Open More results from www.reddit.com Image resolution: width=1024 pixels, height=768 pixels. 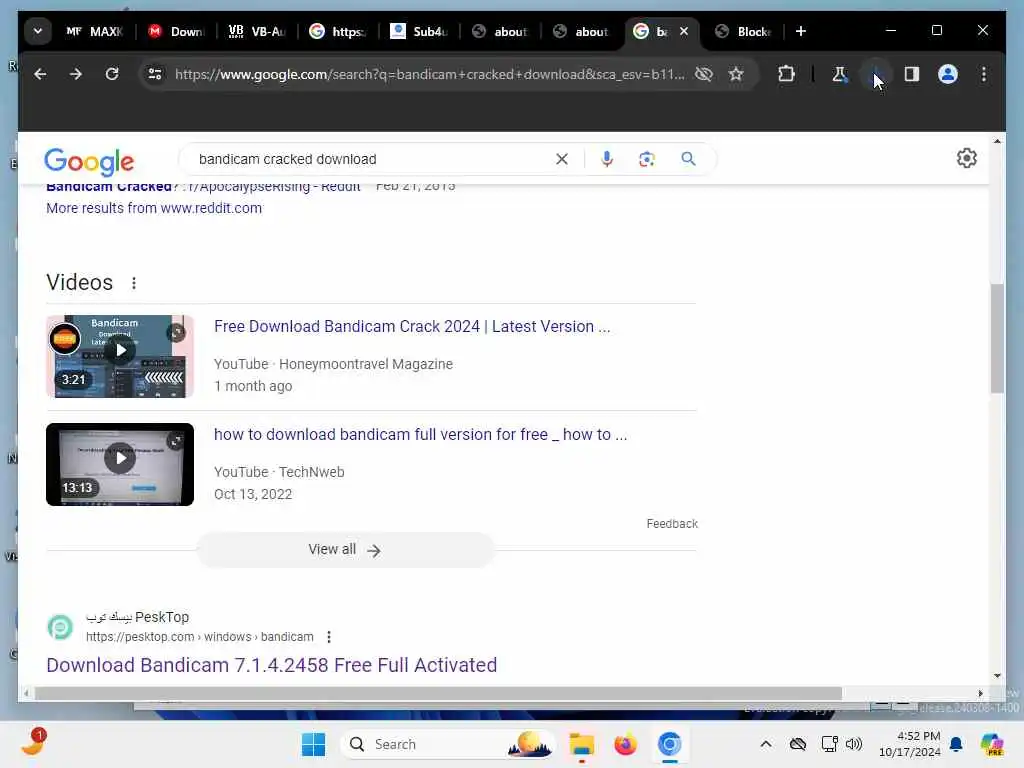tap(154, 208)
